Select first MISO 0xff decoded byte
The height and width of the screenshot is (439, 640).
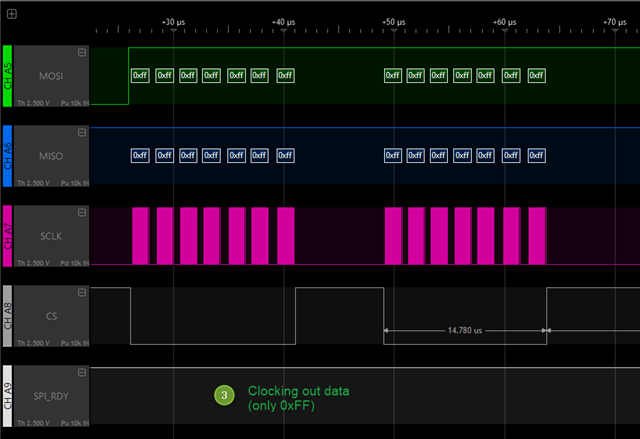pyautogui.click(x=140, y=155)
